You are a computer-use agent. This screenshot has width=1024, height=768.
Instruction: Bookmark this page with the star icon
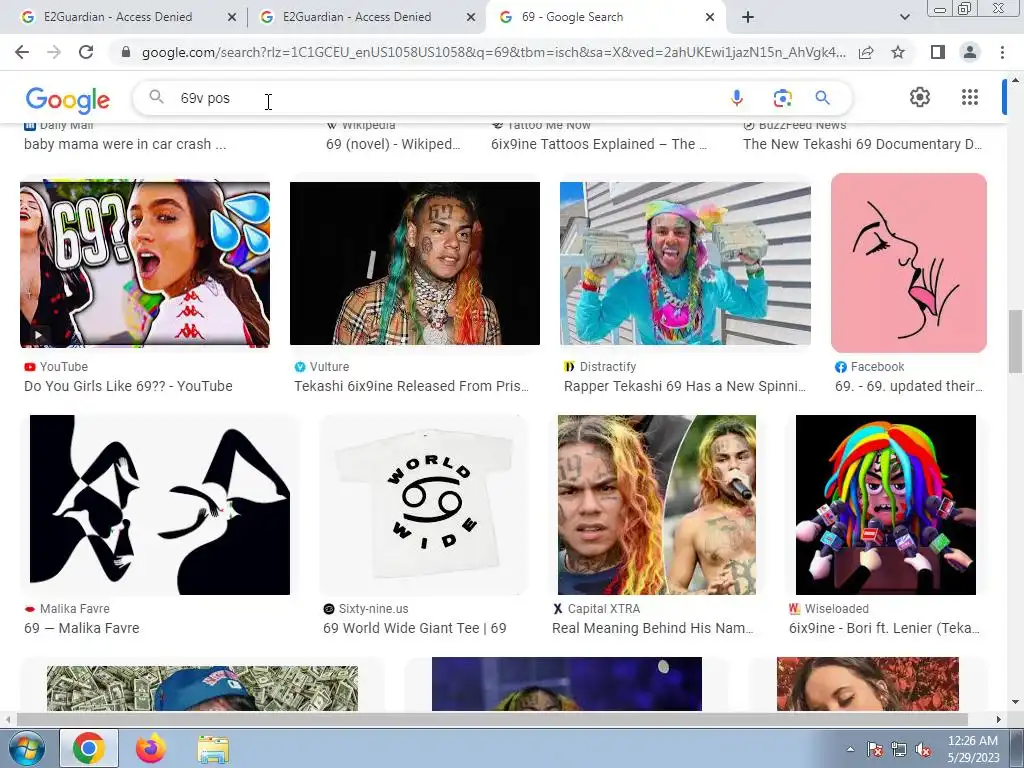[898, 52]
